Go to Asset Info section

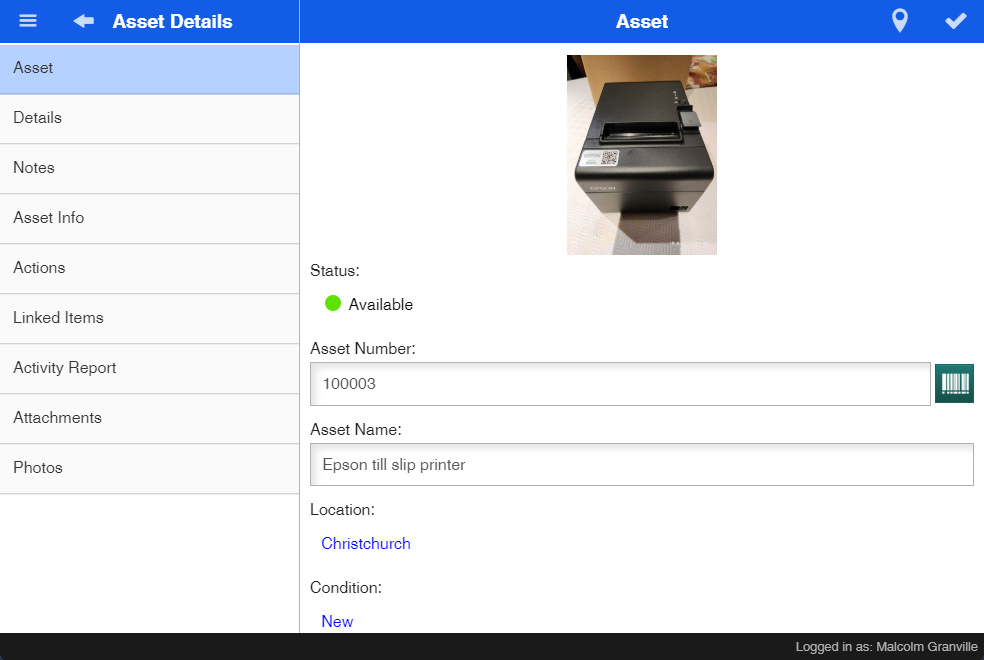(149, 219)
